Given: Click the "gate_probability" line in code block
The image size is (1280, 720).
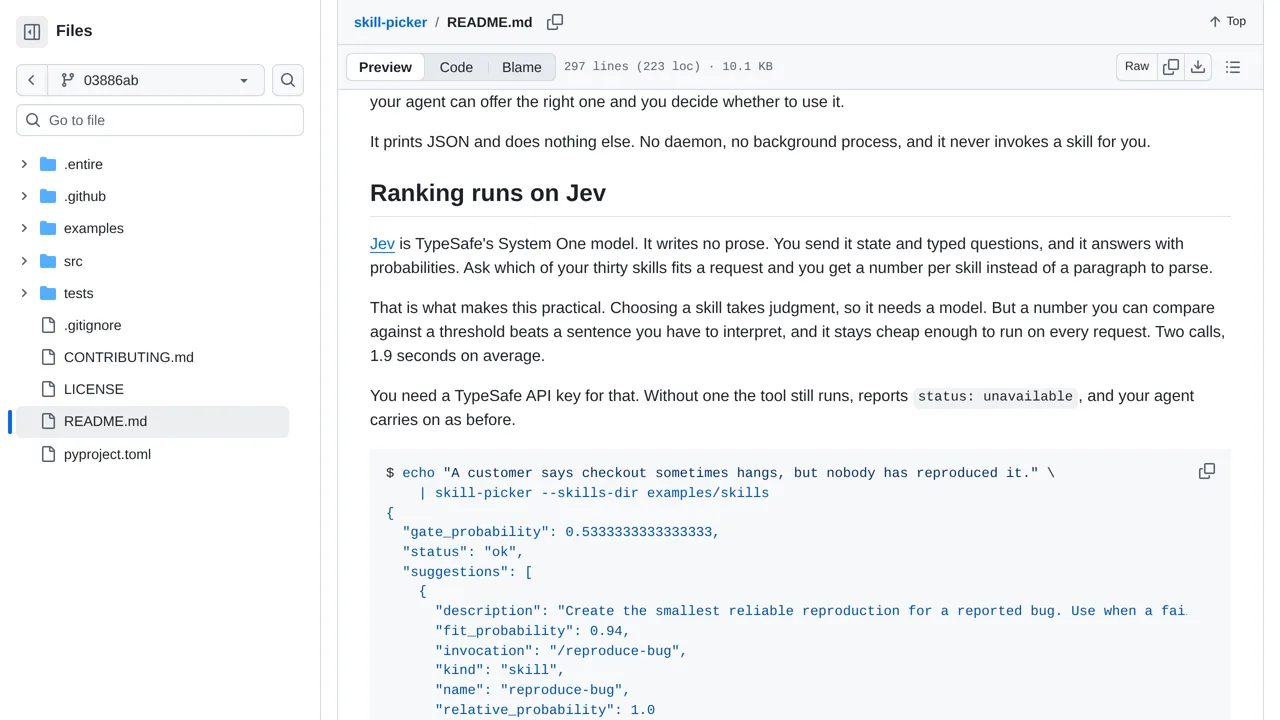Looking at the screenshot, I should (x=561, y=532).
